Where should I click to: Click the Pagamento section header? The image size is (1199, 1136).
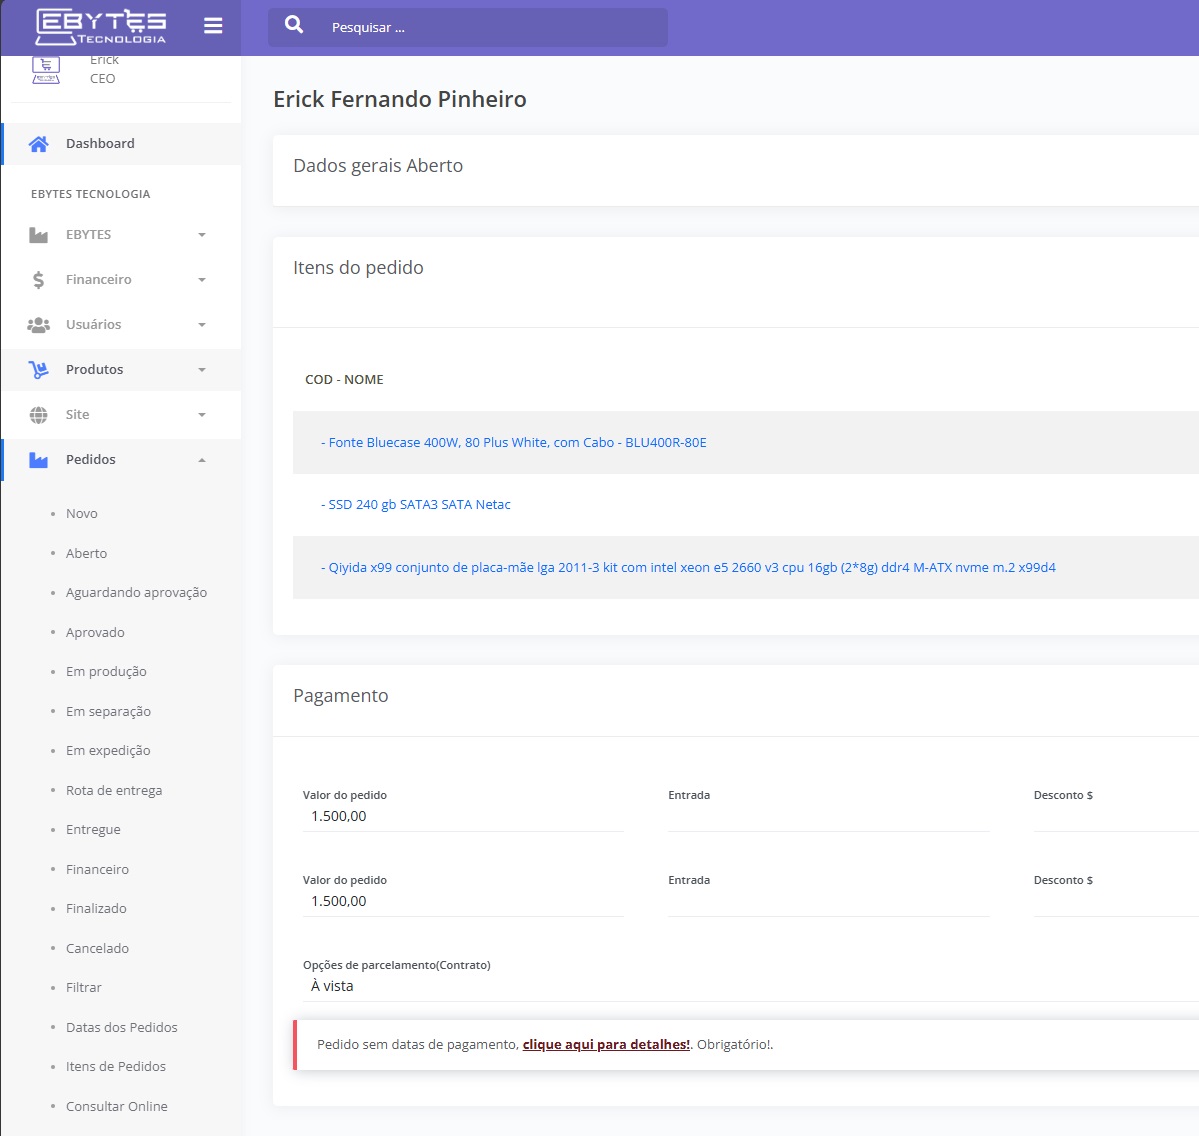[340, 696]
